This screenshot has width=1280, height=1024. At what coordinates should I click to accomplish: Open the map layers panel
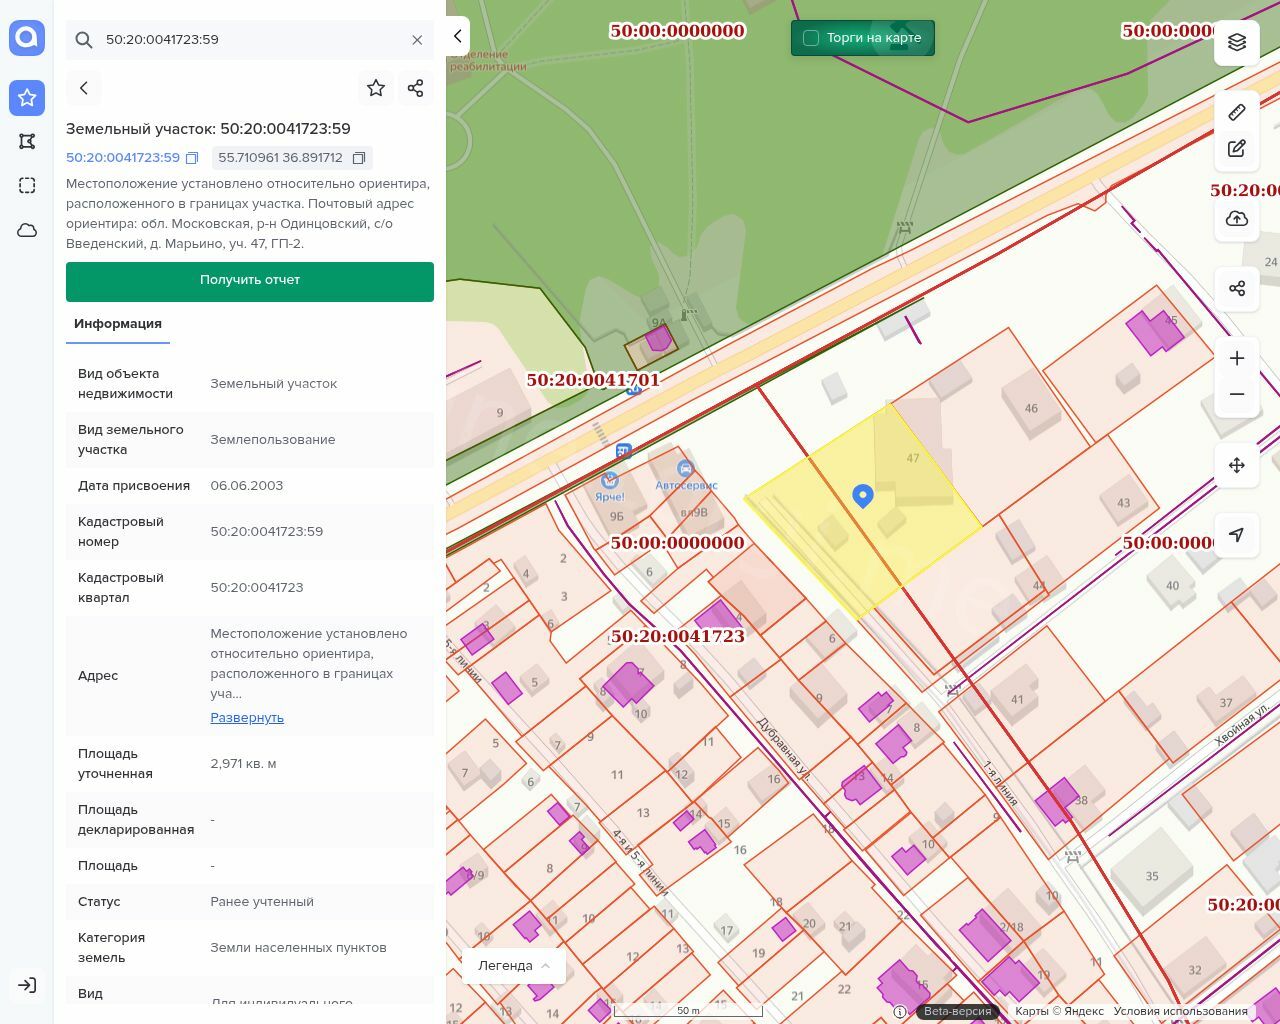click(1237, 42)
